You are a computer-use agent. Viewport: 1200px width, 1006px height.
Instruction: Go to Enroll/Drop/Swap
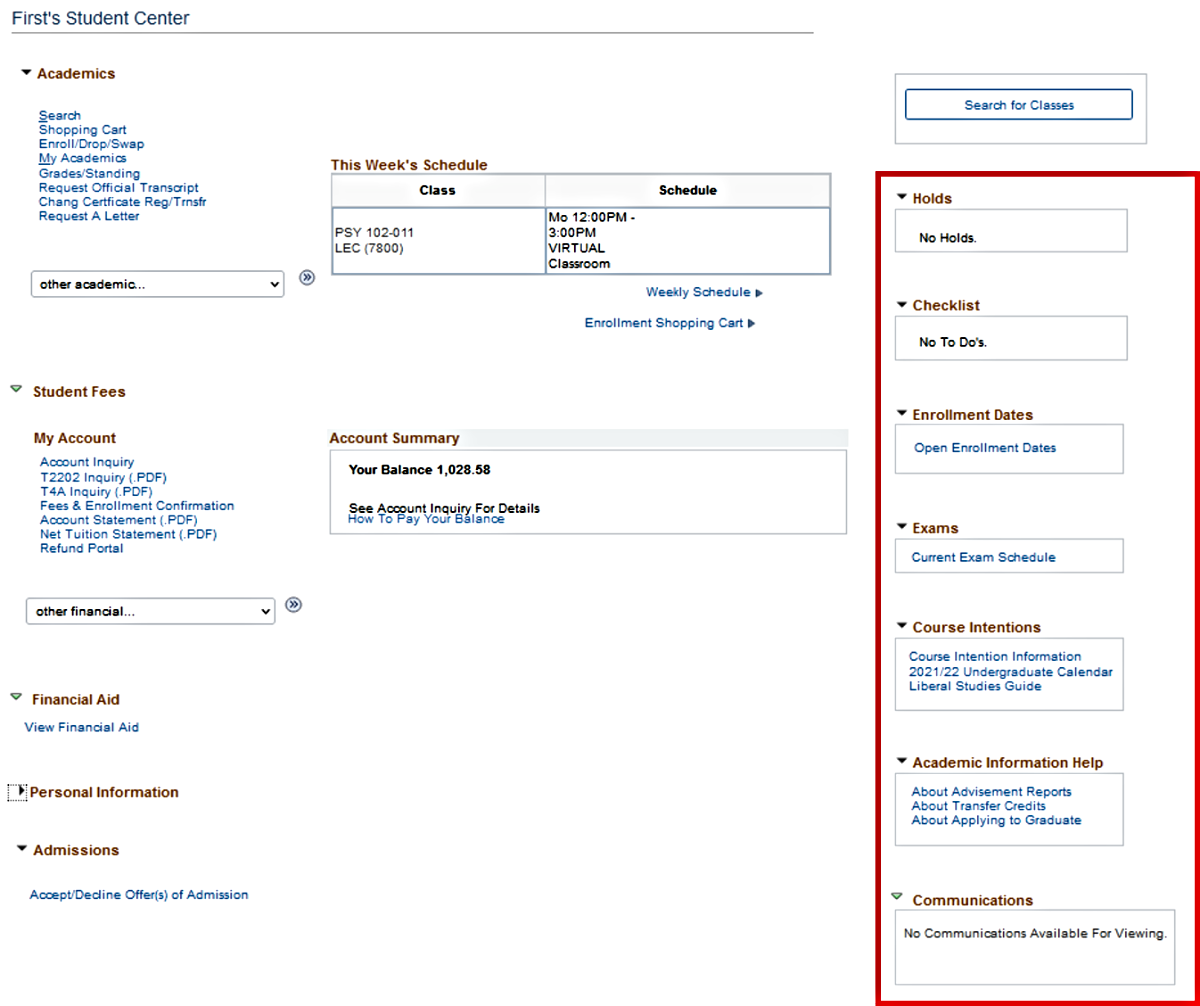[92, 144]
